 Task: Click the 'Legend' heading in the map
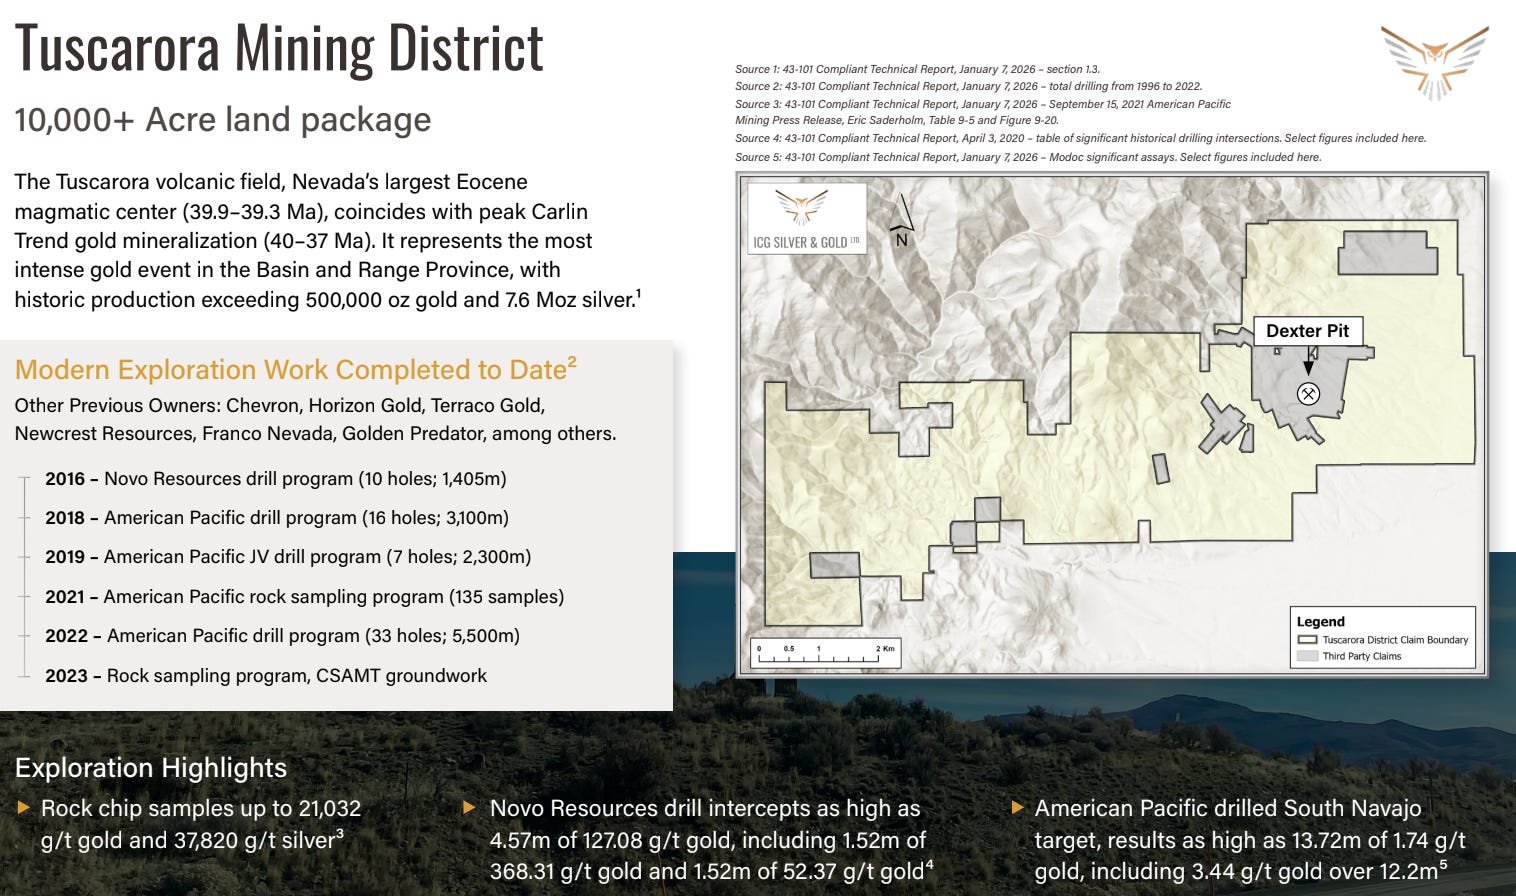pyautogui.click(x=1320, y=621)
